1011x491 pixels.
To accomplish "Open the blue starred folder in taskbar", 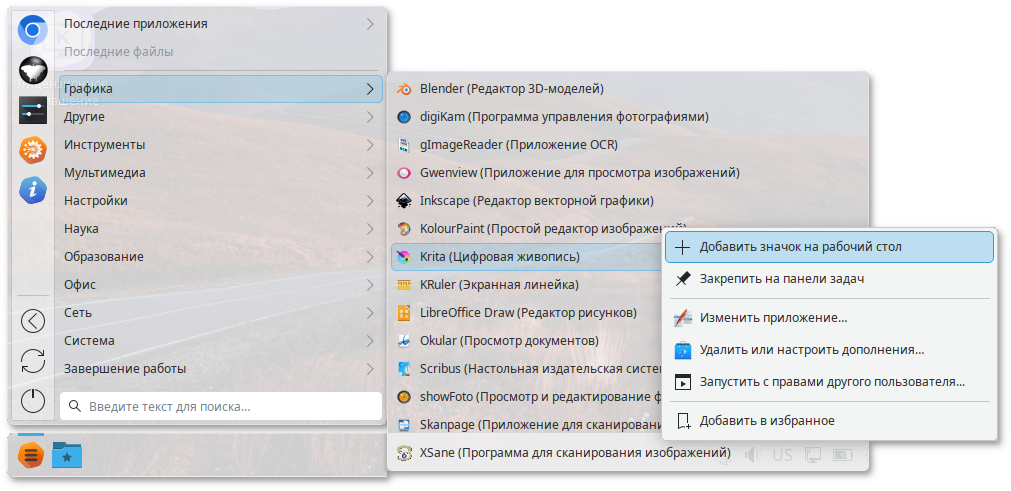I will point(67,456).
